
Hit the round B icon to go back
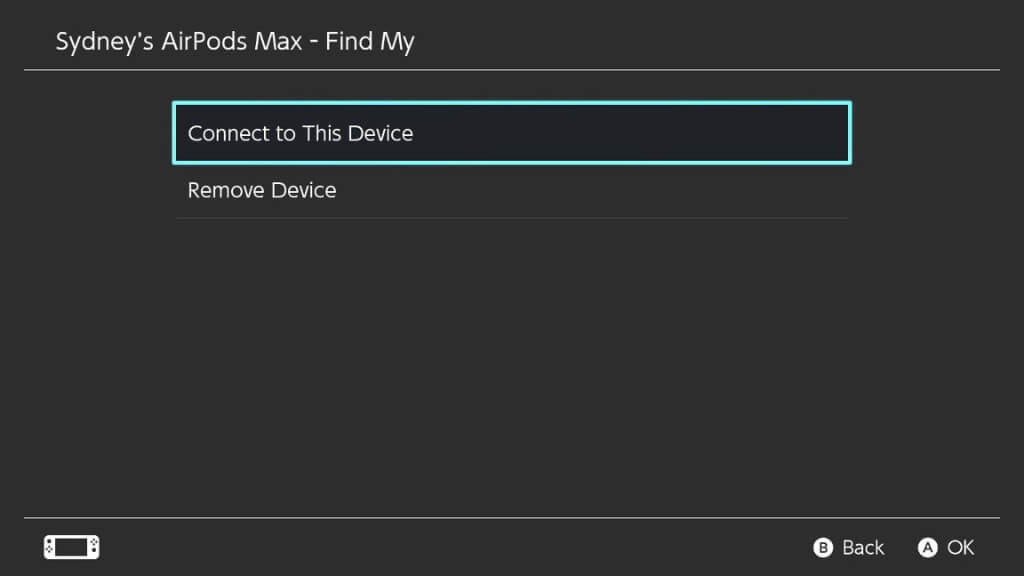point(823,547)
